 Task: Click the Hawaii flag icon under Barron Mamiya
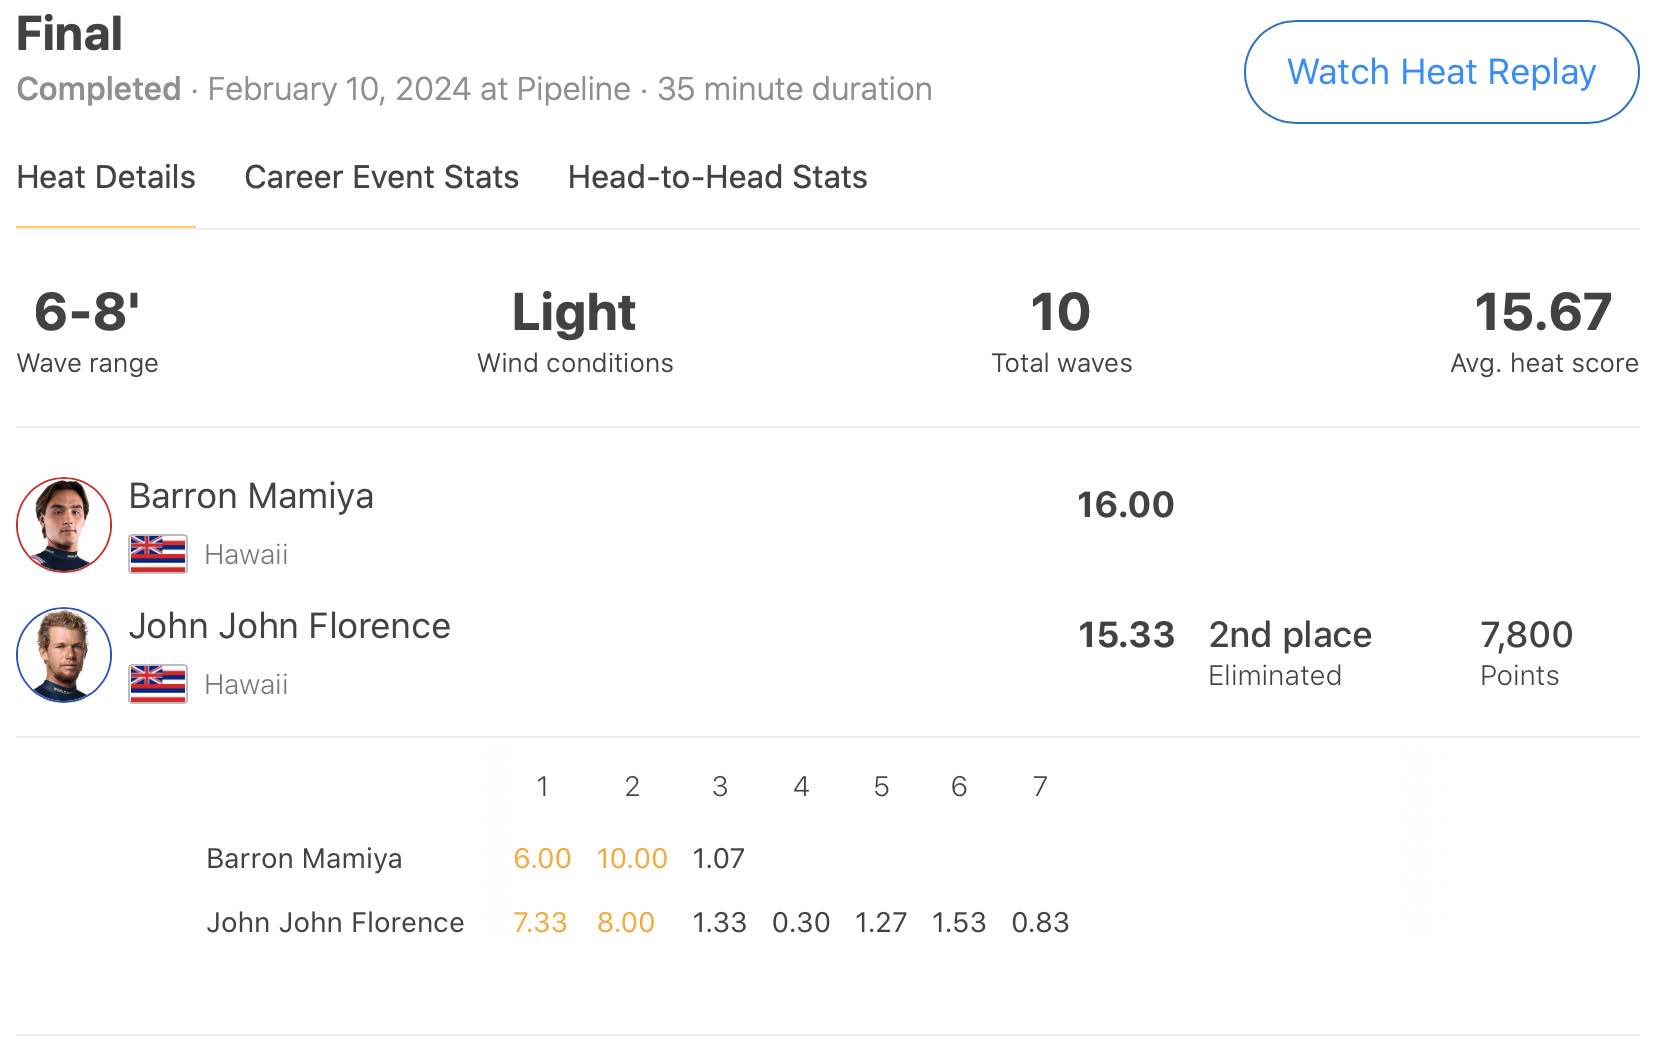(x=158, y=554)
